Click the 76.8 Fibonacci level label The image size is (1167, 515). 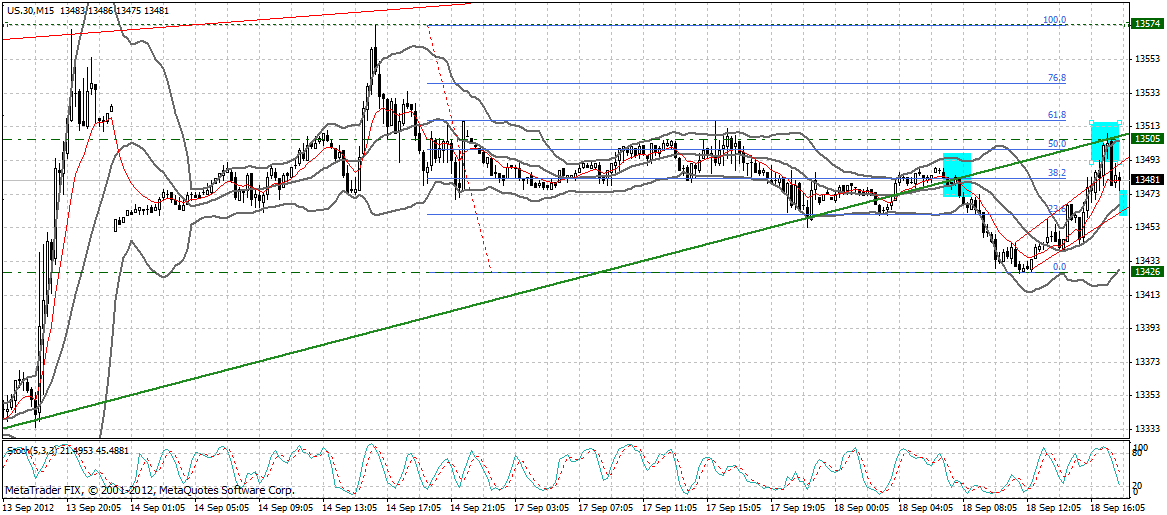click(x=1057, y=78)
